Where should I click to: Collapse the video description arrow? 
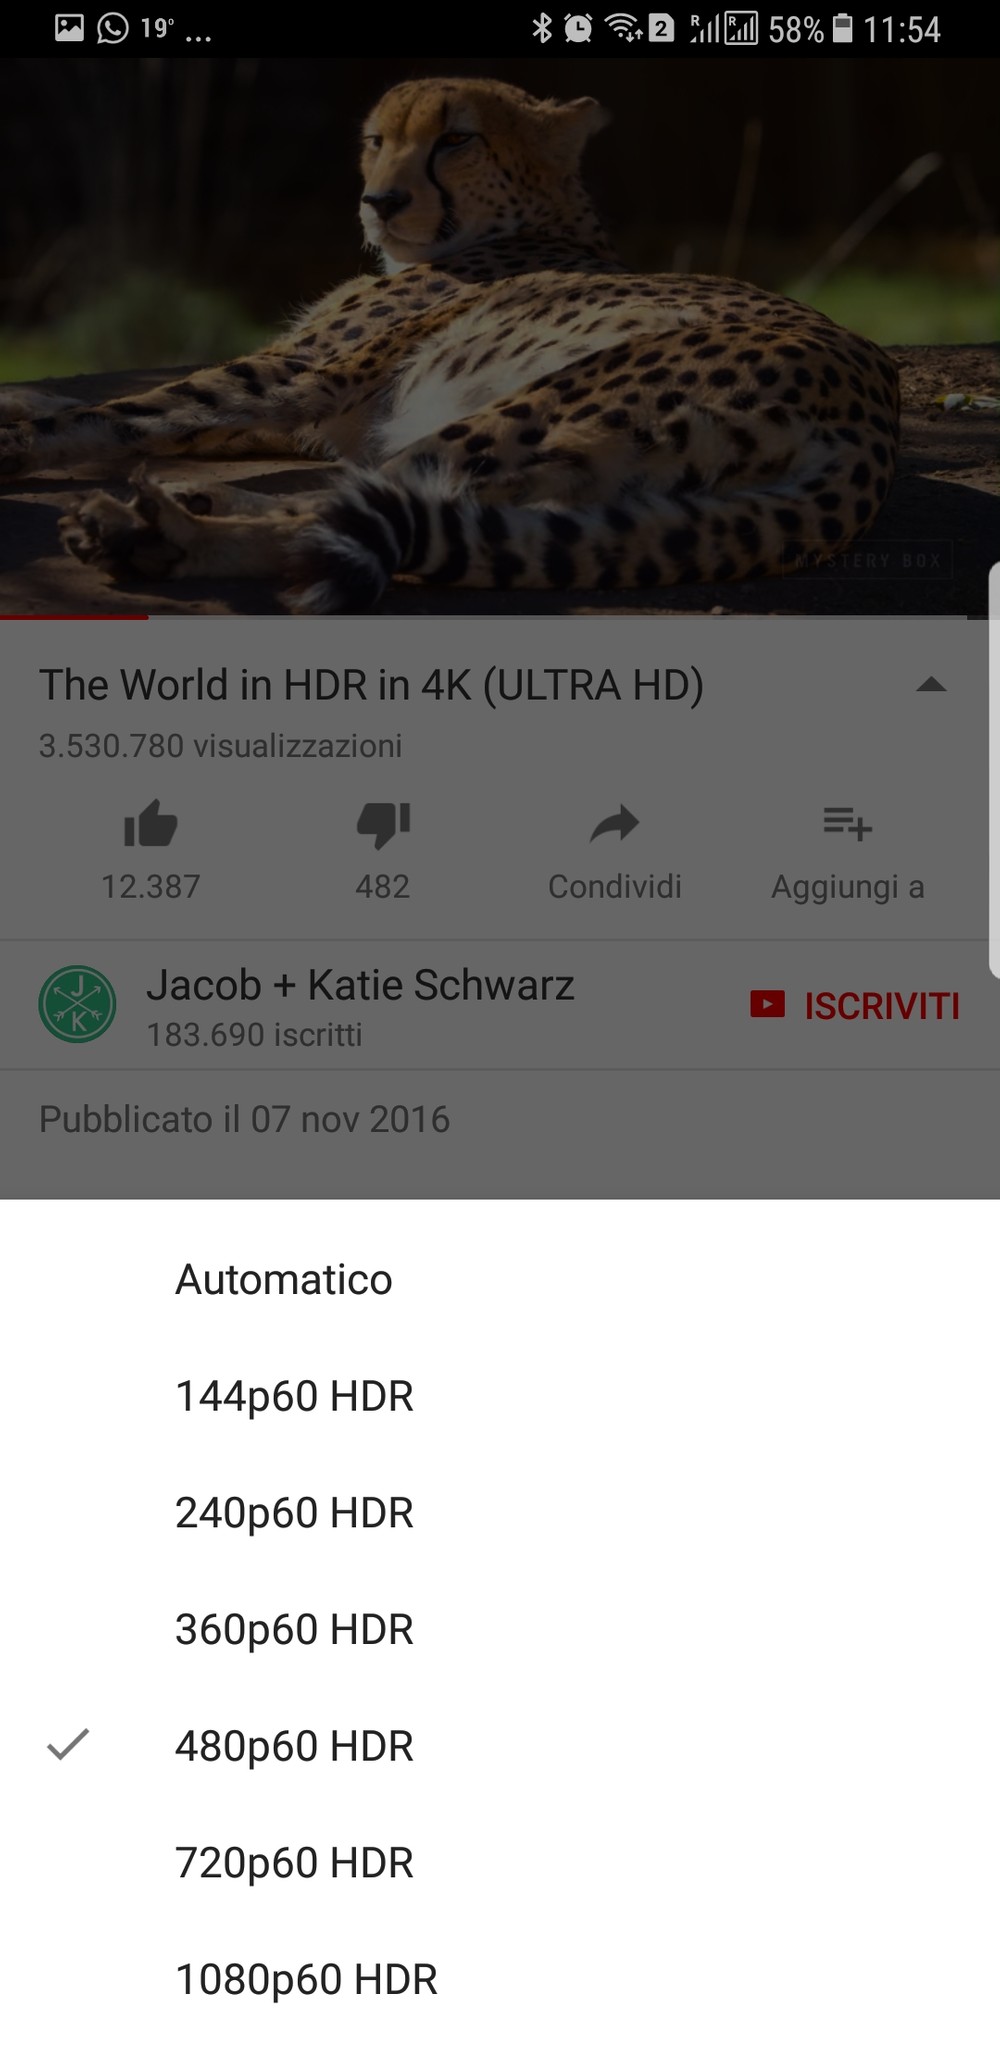point(931,685)
